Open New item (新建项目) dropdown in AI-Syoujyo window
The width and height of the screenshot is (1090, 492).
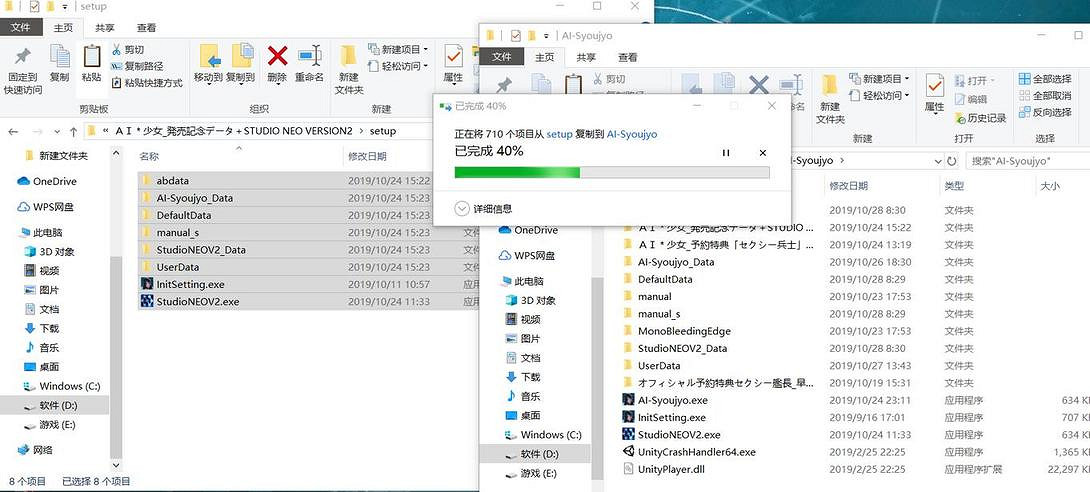(x=879, y=79)
